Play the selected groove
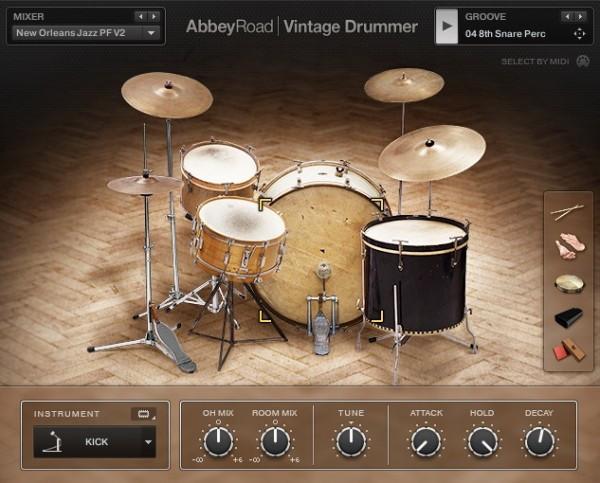Viewport: 600px width, 483px height. point(447,26)
